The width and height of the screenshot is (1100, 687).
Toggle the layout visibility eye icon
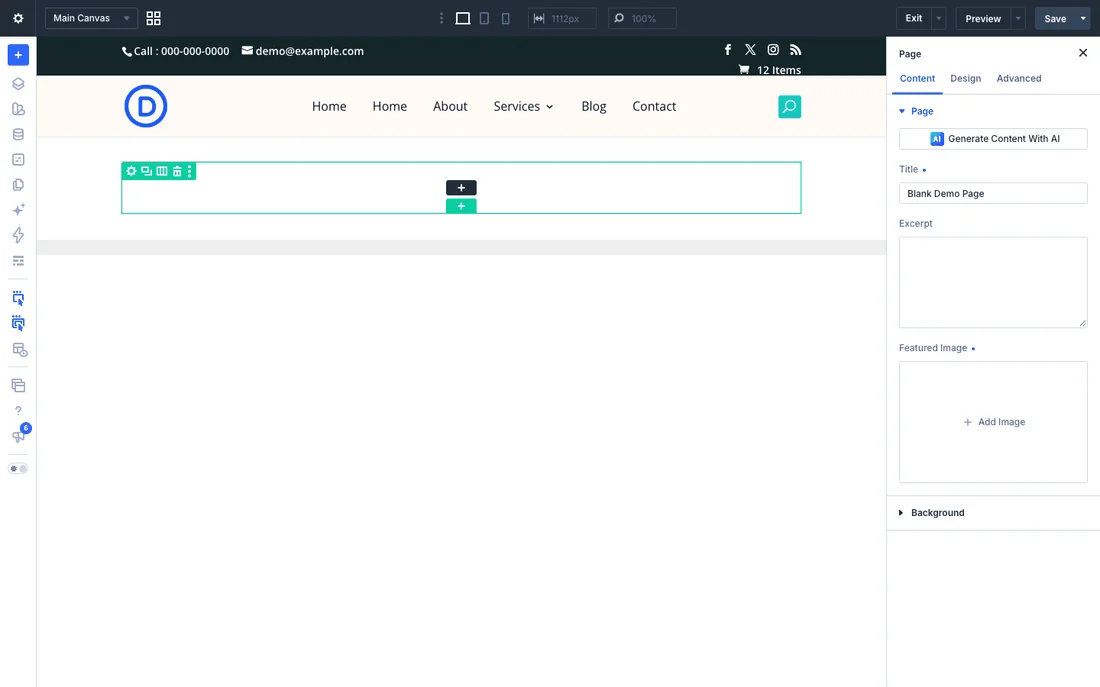point(20,349)
